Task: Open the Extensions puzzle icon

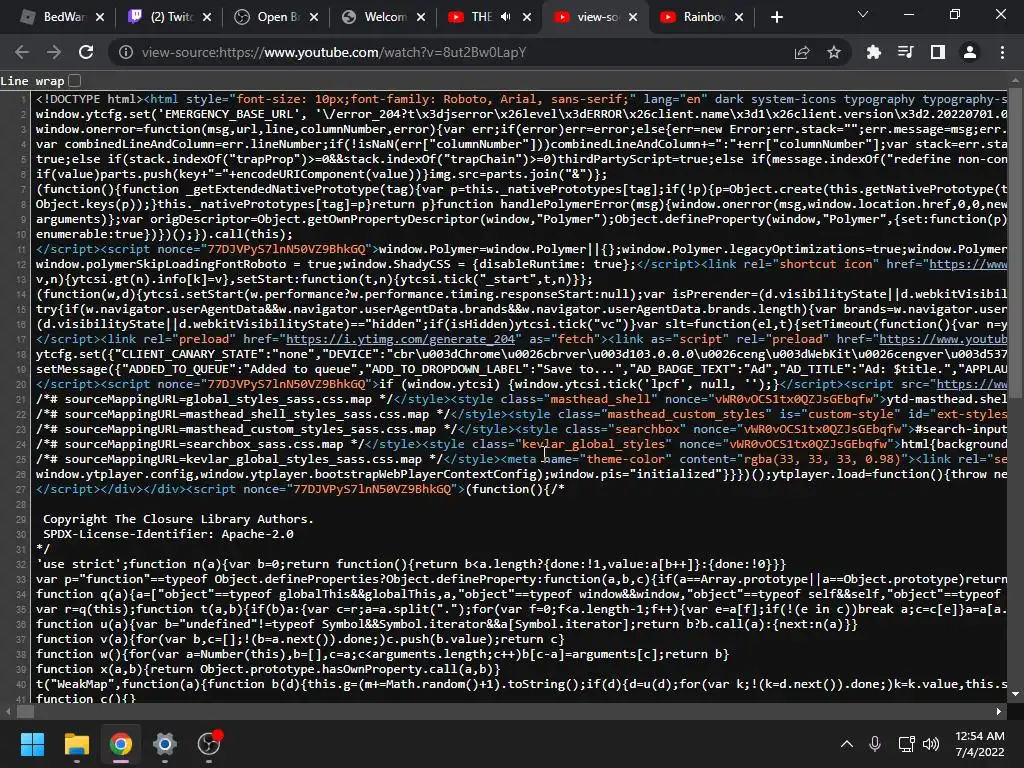Action: (874, 52)
